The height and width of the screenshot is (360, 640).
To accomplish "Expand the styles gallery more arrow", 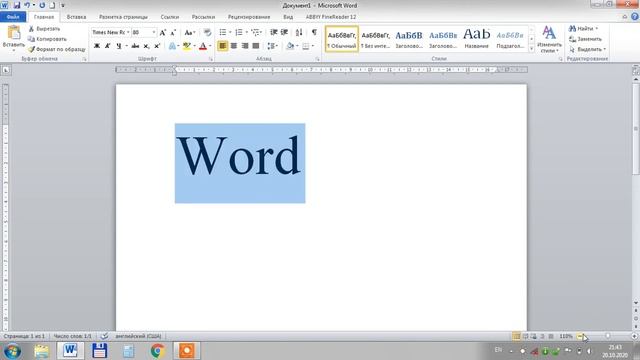I will tap(531, 49).
